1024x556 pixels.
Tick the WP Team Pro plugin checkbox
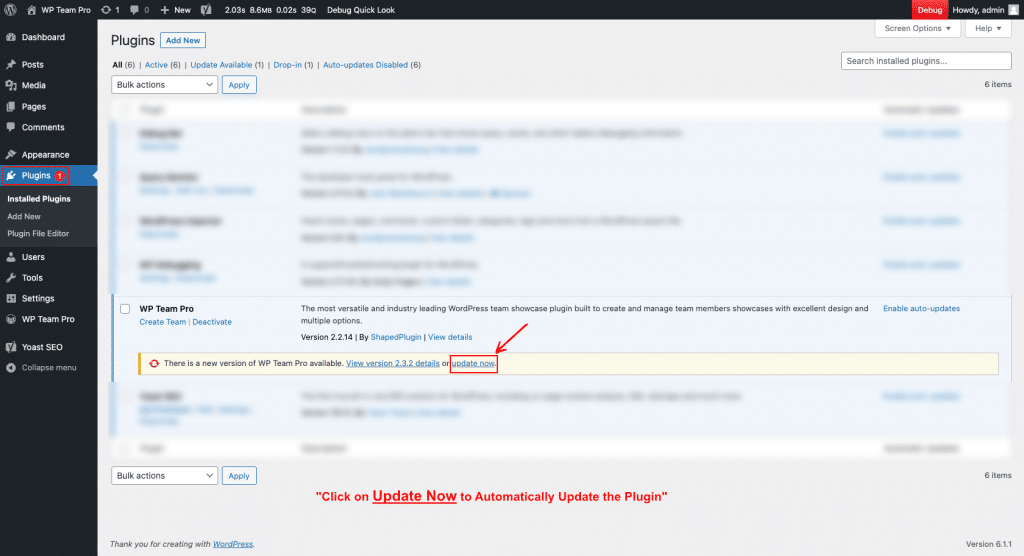[125, 309]
